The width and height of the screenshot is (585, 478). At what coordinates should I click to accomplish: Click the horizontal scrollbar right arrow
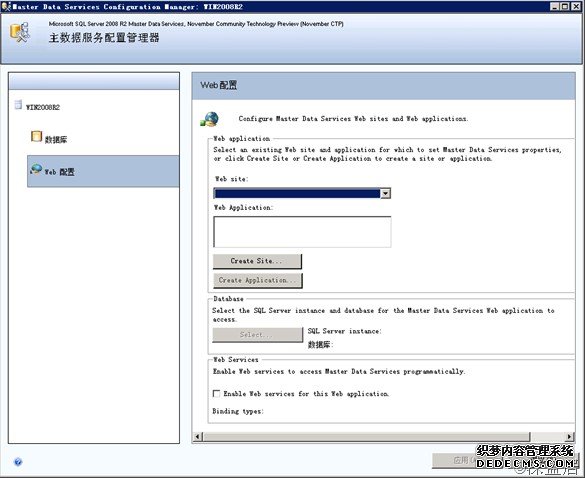coord(569,437)
